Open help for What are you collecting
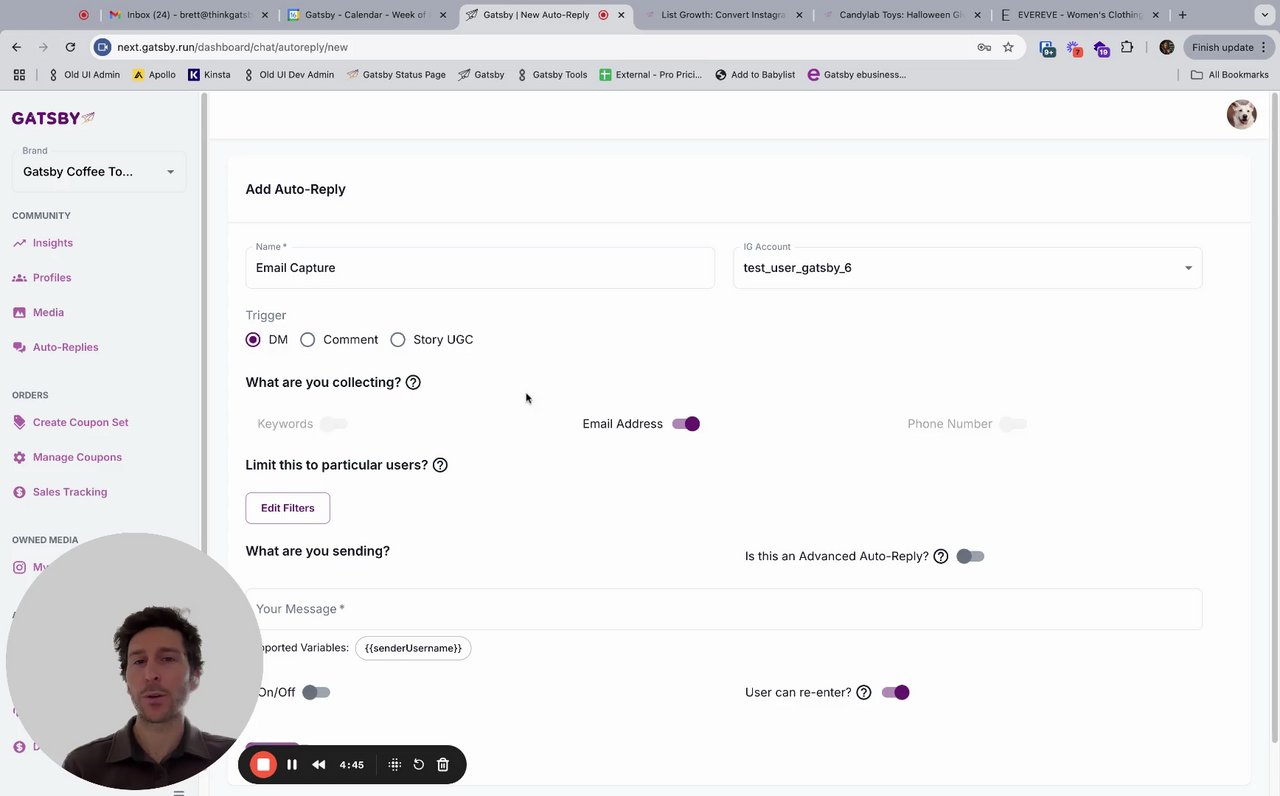The width and height of the screenshot is (1280, 796). coord(413,383)
